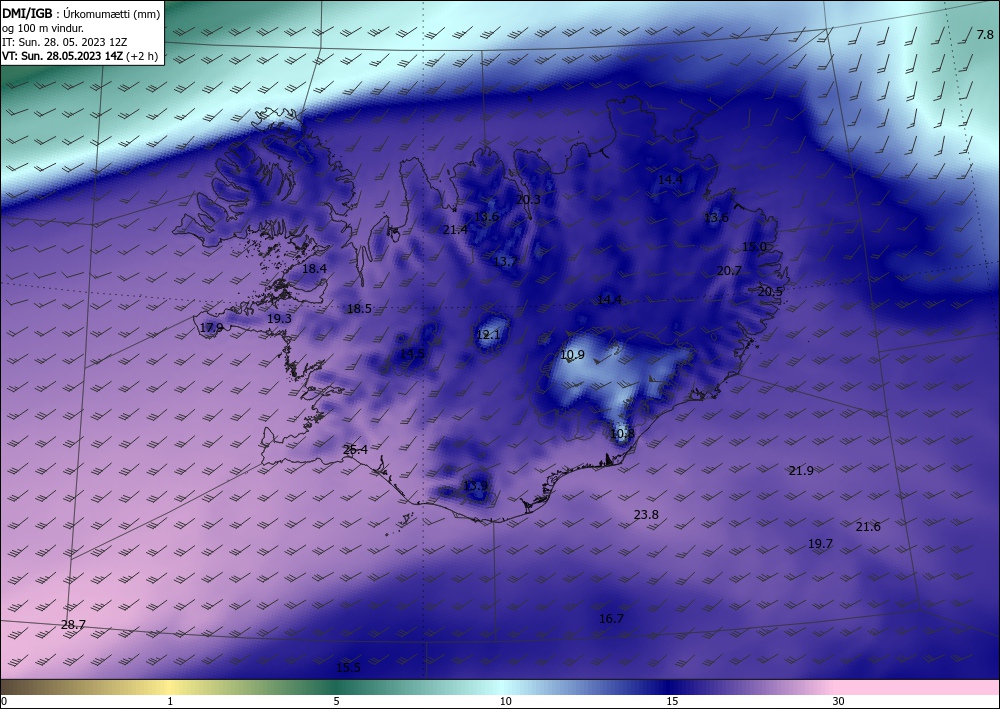Click the 28.7 value label
The image size is (1000, 709).
coord(73,625)
